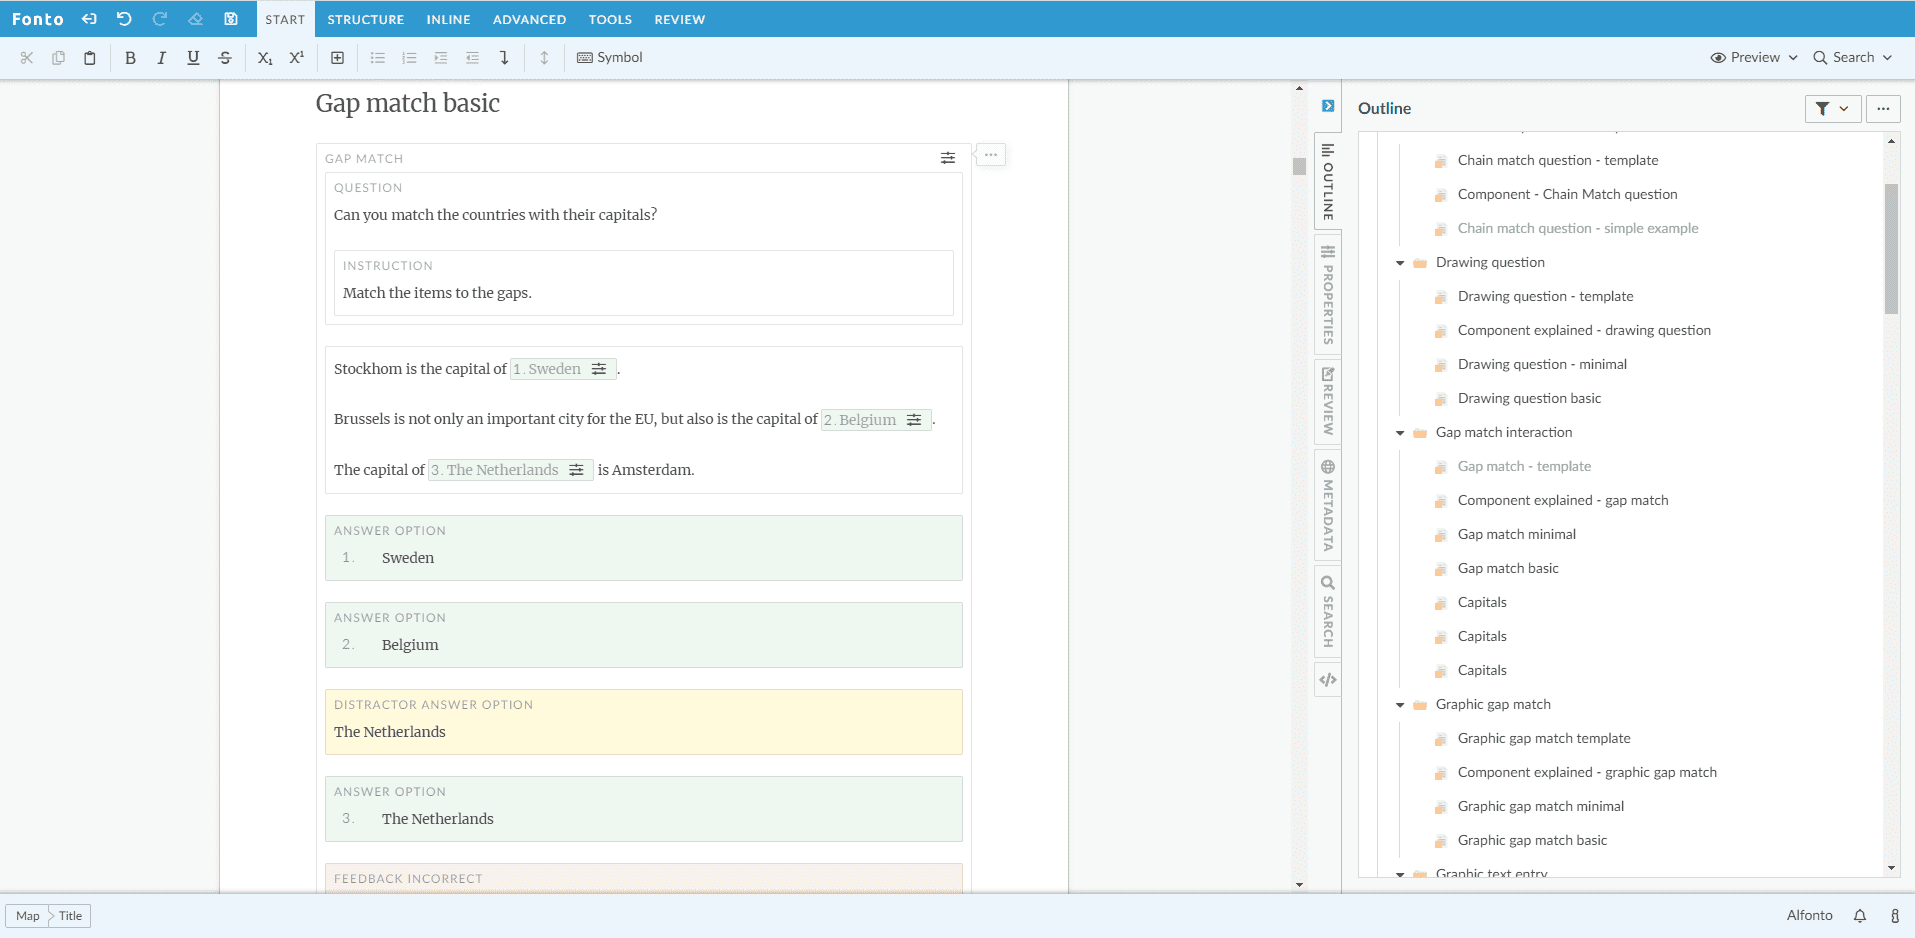The width and height of the screenshot is (1915, 938).
Task: Apply italic formatting from toolbar
Action: (161, 58)
